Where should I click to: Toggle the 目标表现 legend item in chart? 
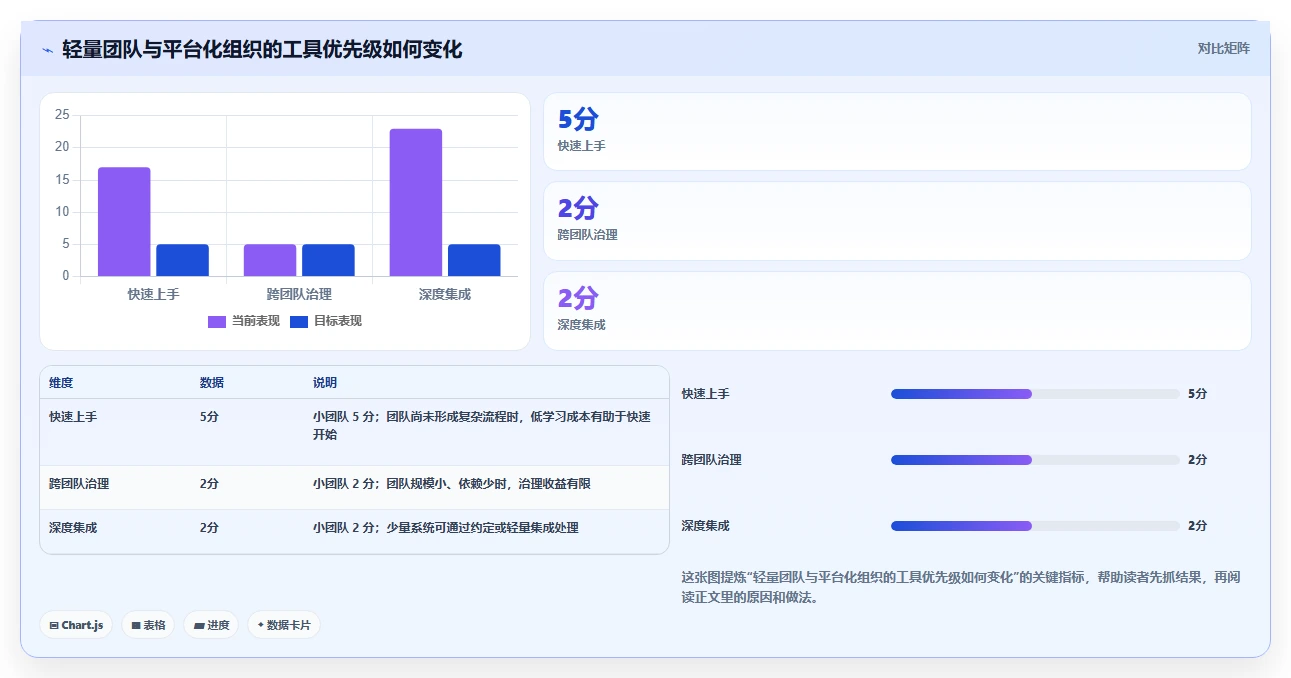coord(326,321)
